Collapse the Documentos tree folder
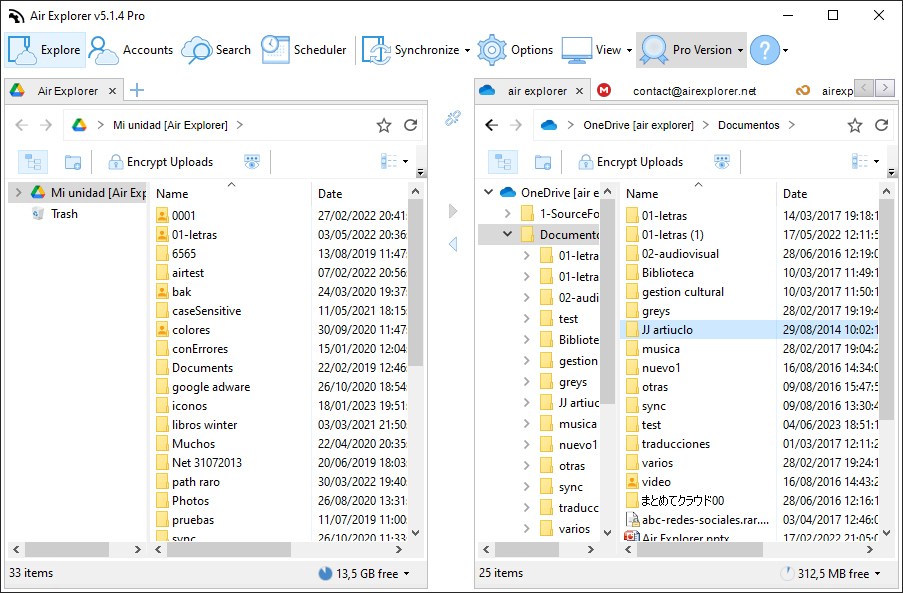The height and width of the screenshot is (593, 903). [507, 234]
